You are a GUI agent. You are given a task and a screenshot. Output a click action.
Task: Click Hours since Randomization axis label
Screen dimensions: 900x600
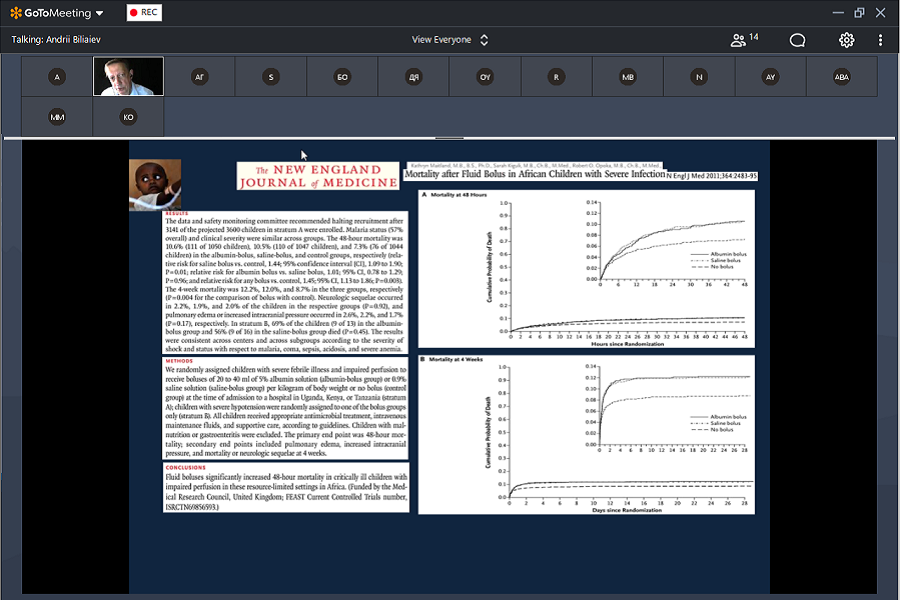[x=627, y=344]
